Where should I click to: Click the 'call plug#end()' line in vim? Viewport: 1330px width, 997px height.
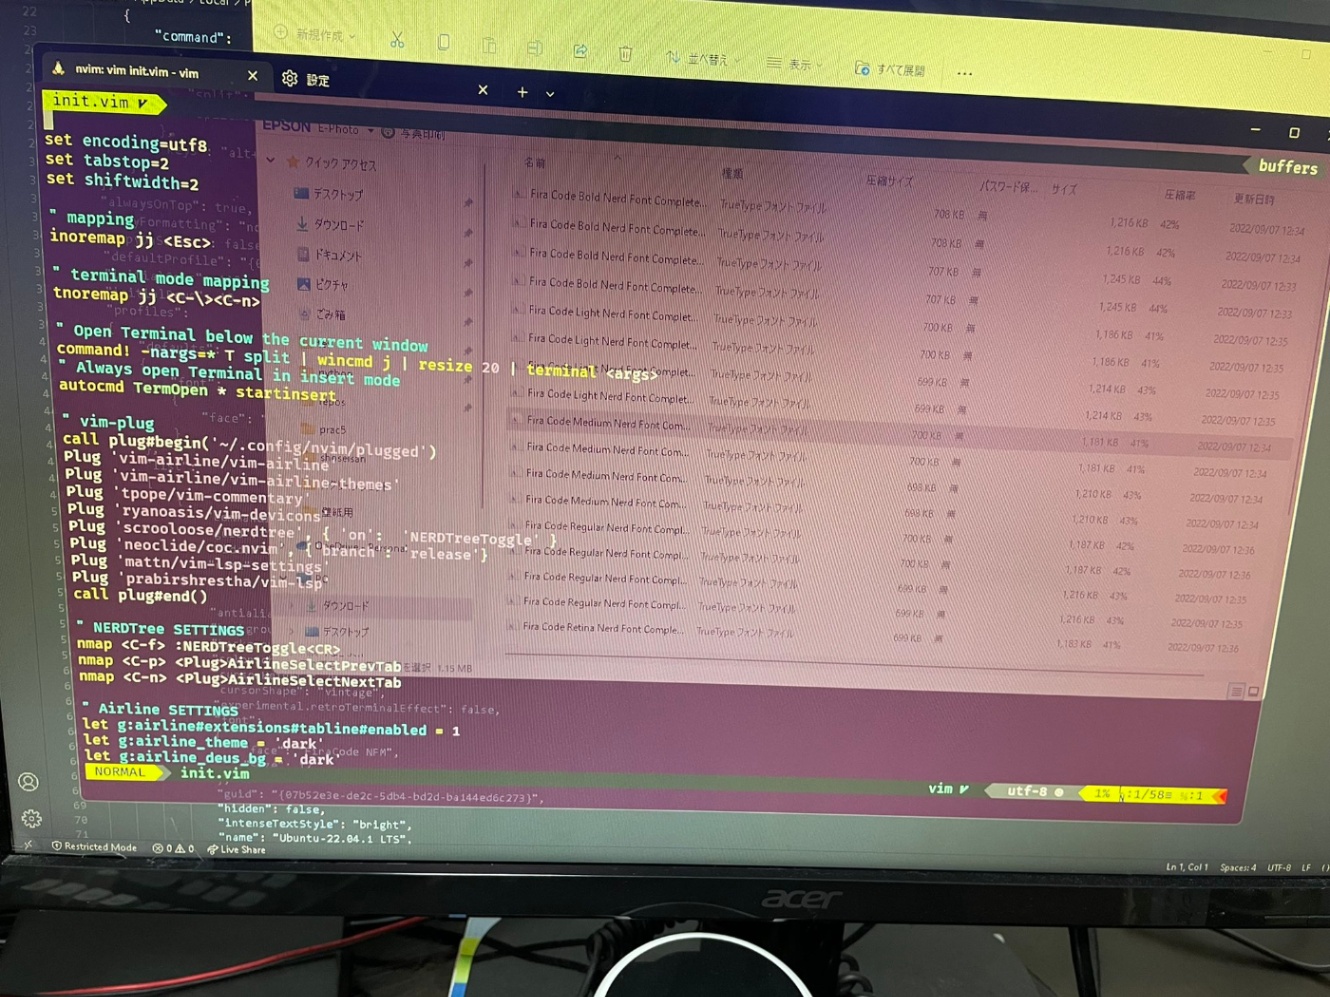click(140, 595)
